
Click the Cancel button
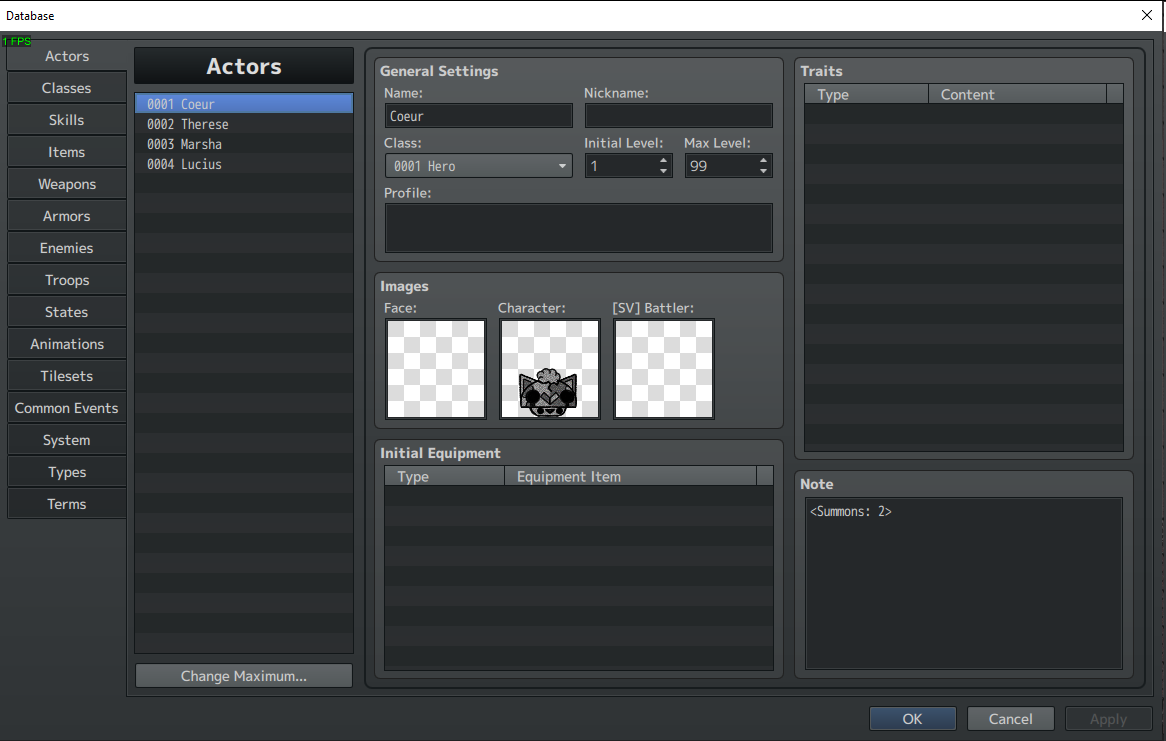[1010, 719]
